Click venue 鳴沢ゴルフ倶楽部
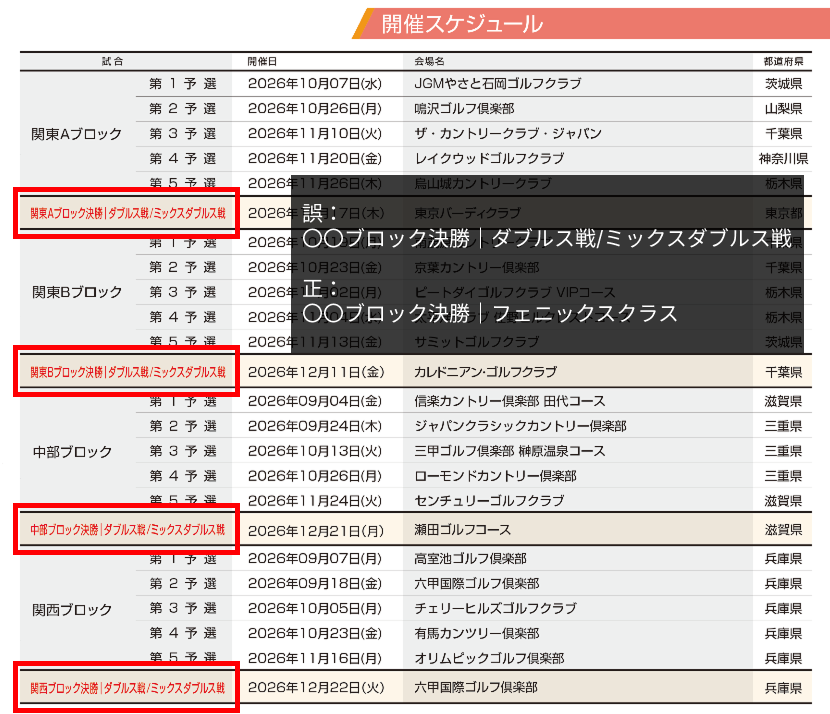Viewport: 830px width, 714px height. click(464, 109)
